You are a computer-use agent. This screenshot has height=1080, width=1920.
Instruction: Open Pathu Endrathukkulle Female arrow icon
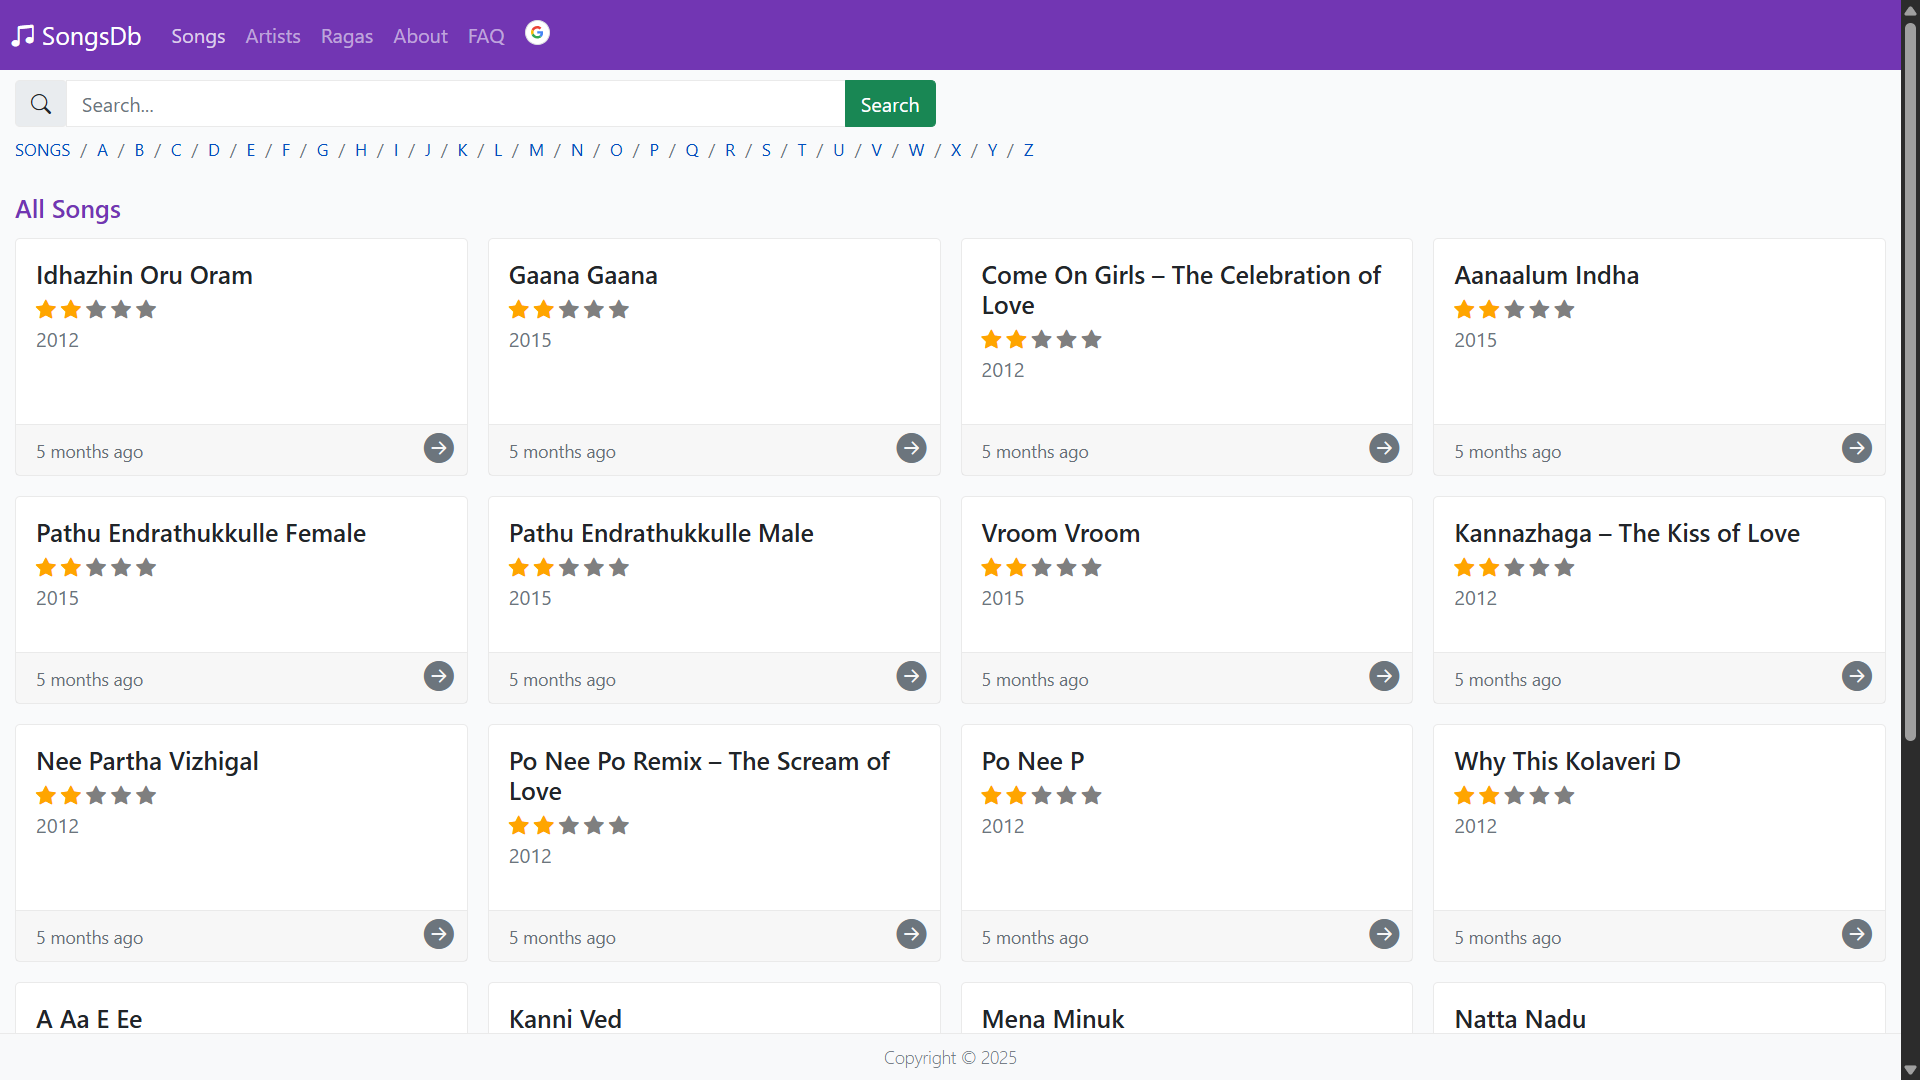[439, 676]
